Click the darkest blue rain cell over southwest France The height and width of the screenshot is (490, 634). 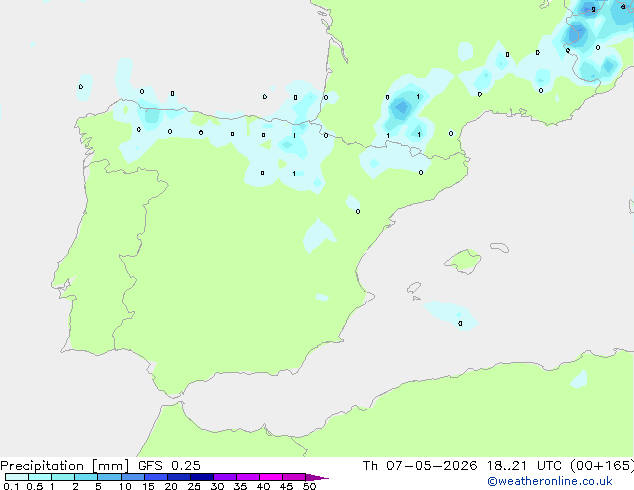(x=402, y=108)
